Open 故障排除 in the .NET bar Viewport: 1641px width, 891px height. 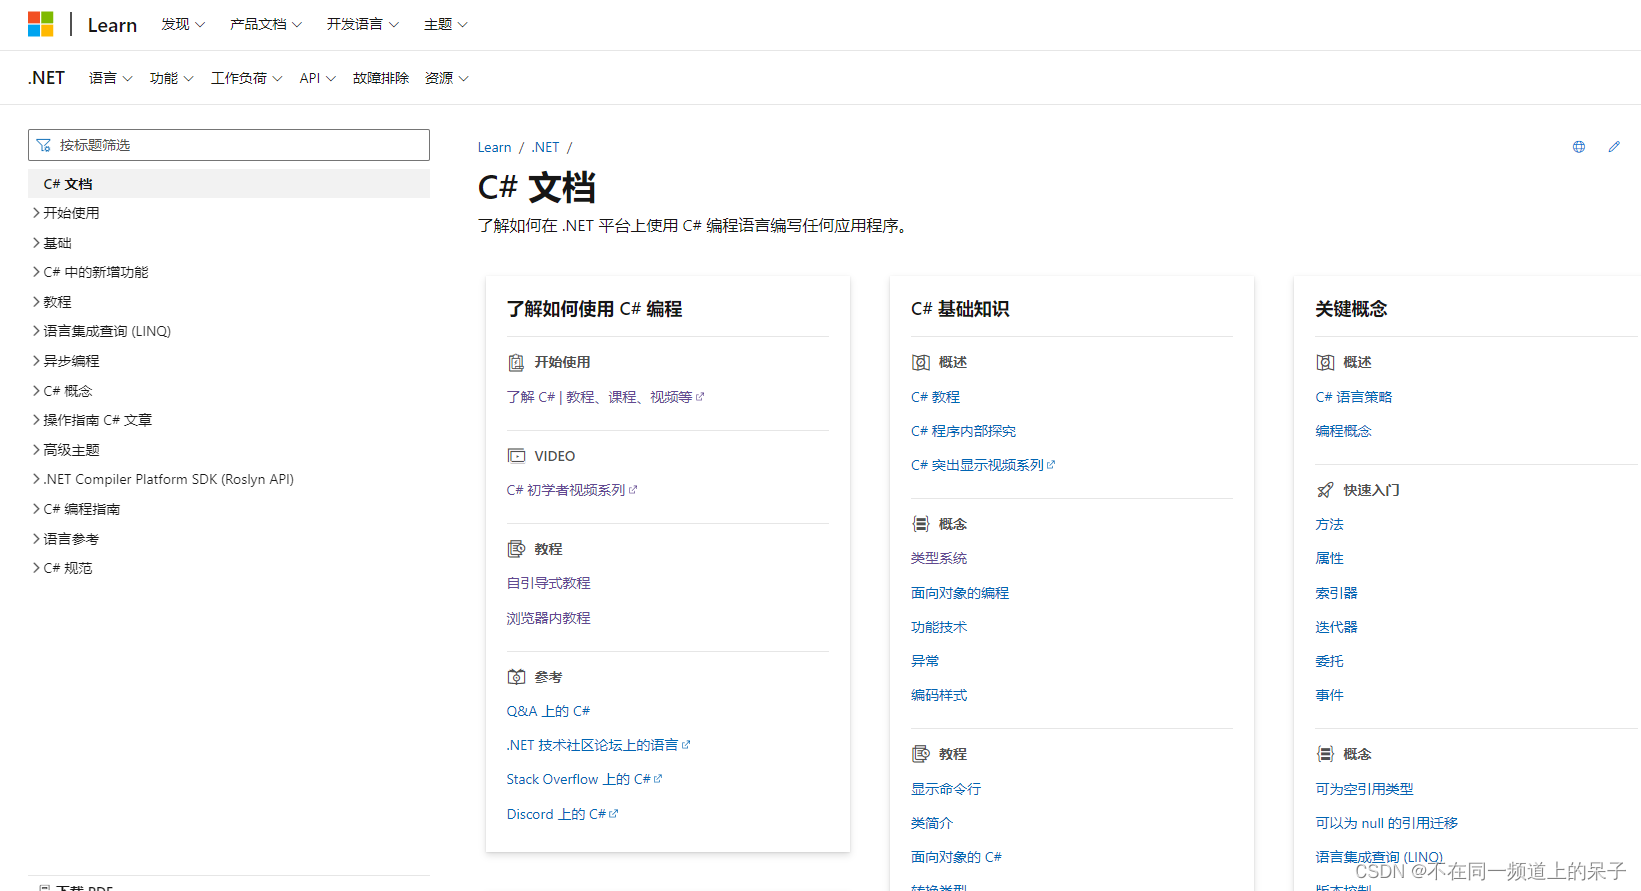[x=381, y=78]
